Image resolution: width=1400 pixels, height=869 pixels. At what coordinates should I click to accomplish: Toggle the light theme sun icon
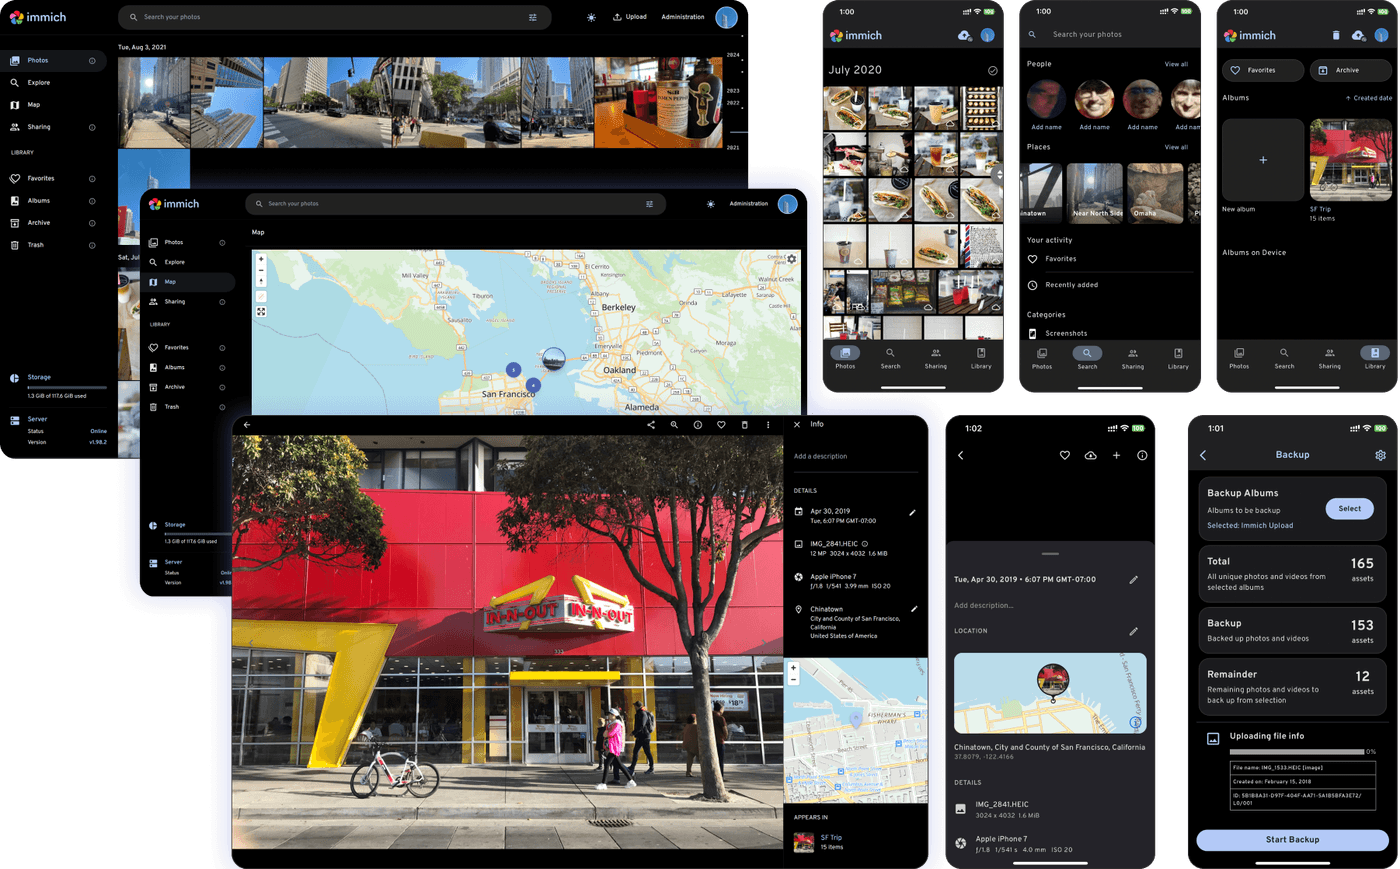click(591, 17)
